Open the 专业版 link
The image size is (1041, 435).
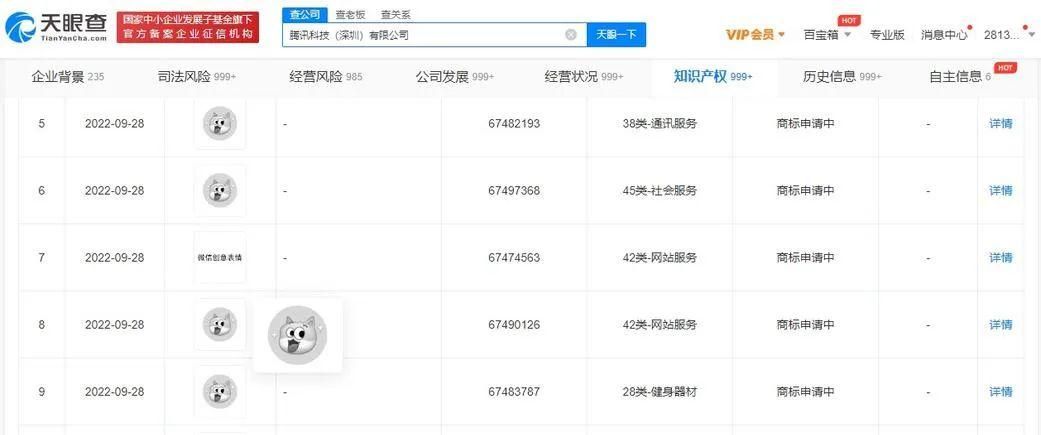[887, 35]
